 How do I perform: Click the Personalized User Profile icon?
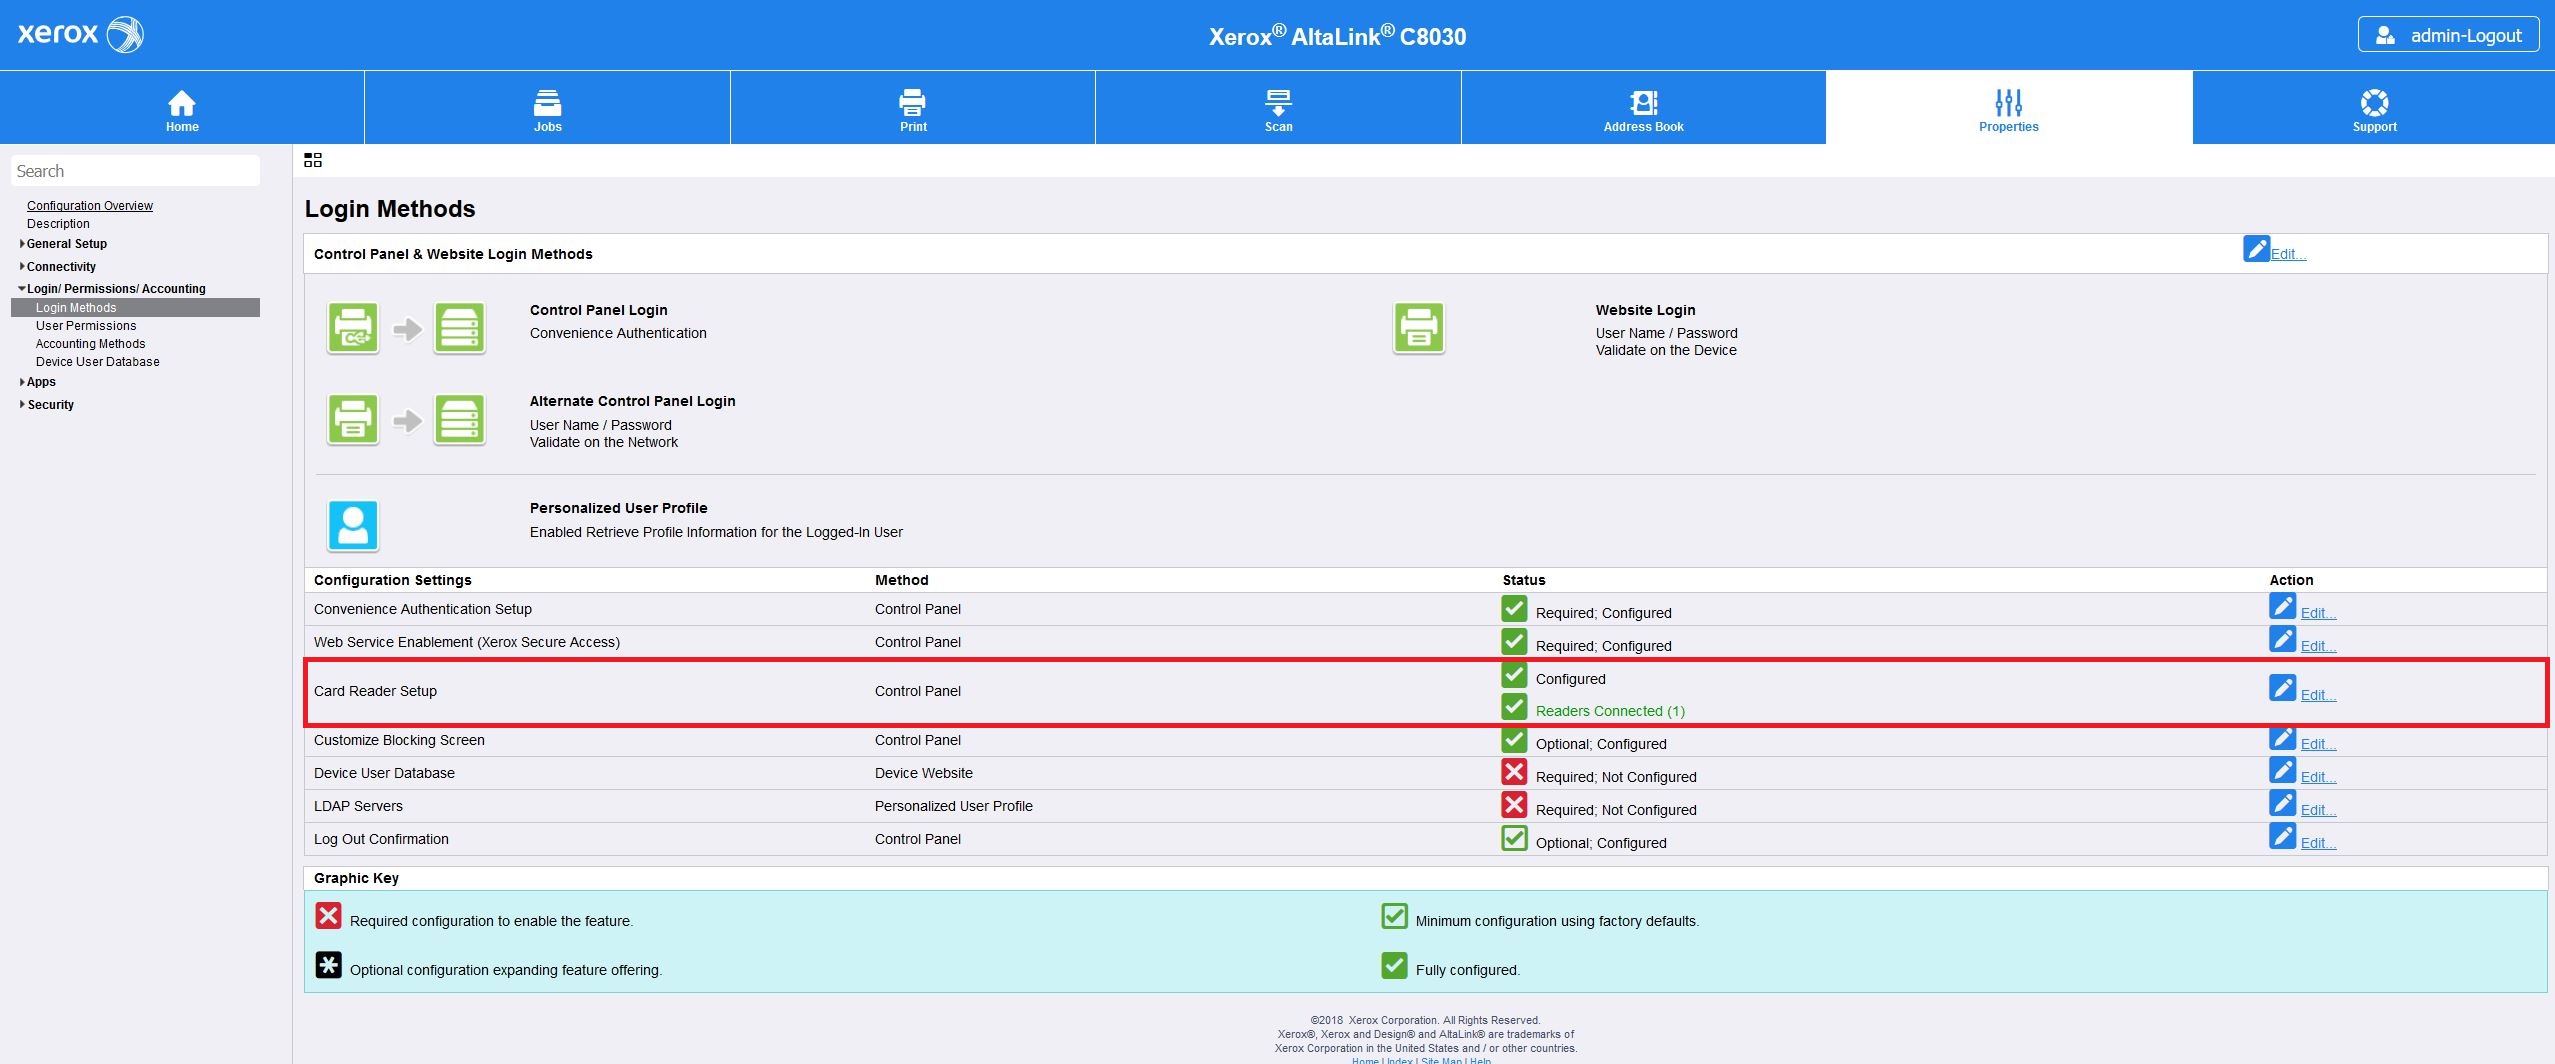(x=353, y=525)
